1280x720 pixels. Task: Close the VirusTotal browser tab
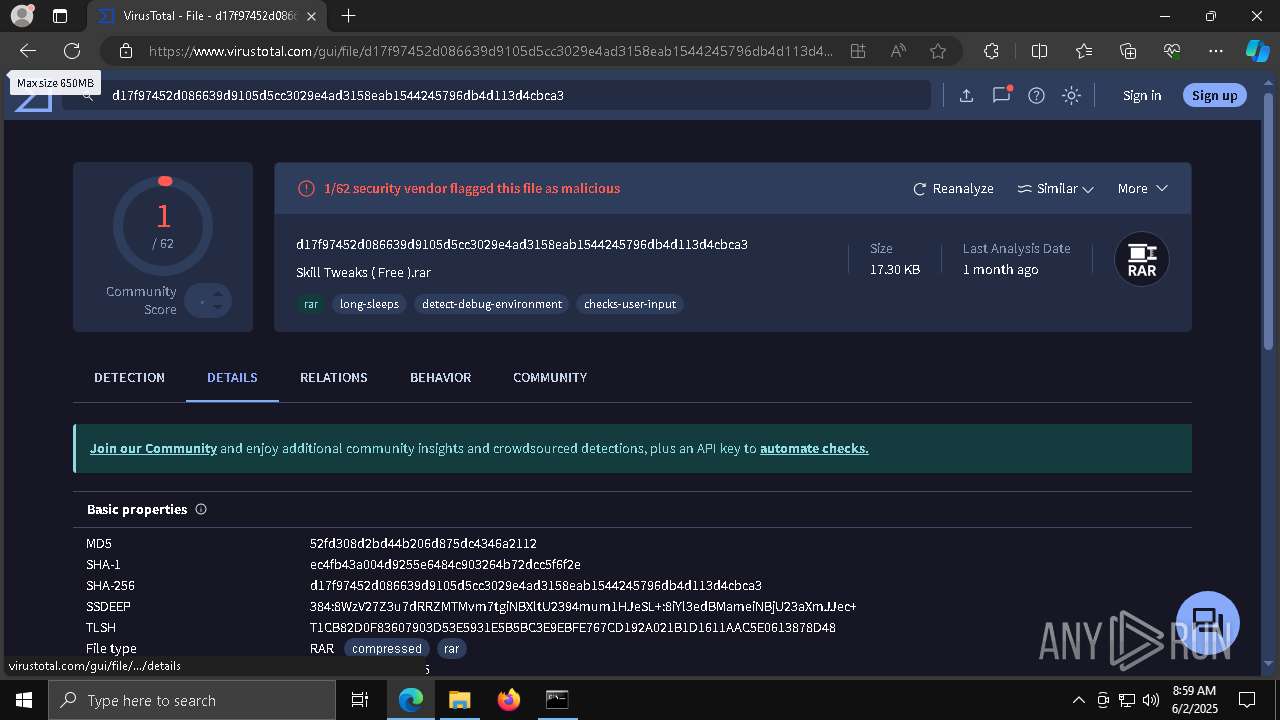tap(311, 16)
